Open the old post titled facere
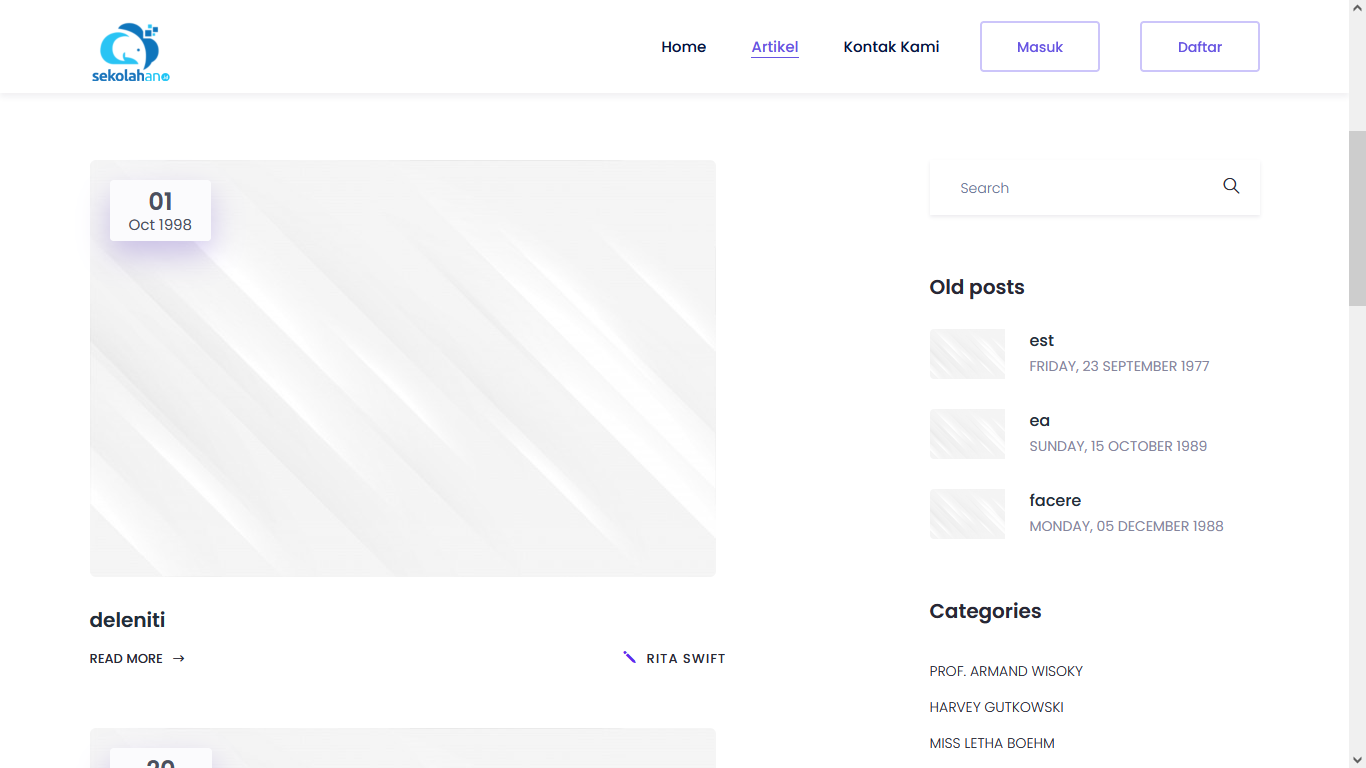Image resolution: width=1366 pixels, height=768 pixels. tap(1055, 501)
